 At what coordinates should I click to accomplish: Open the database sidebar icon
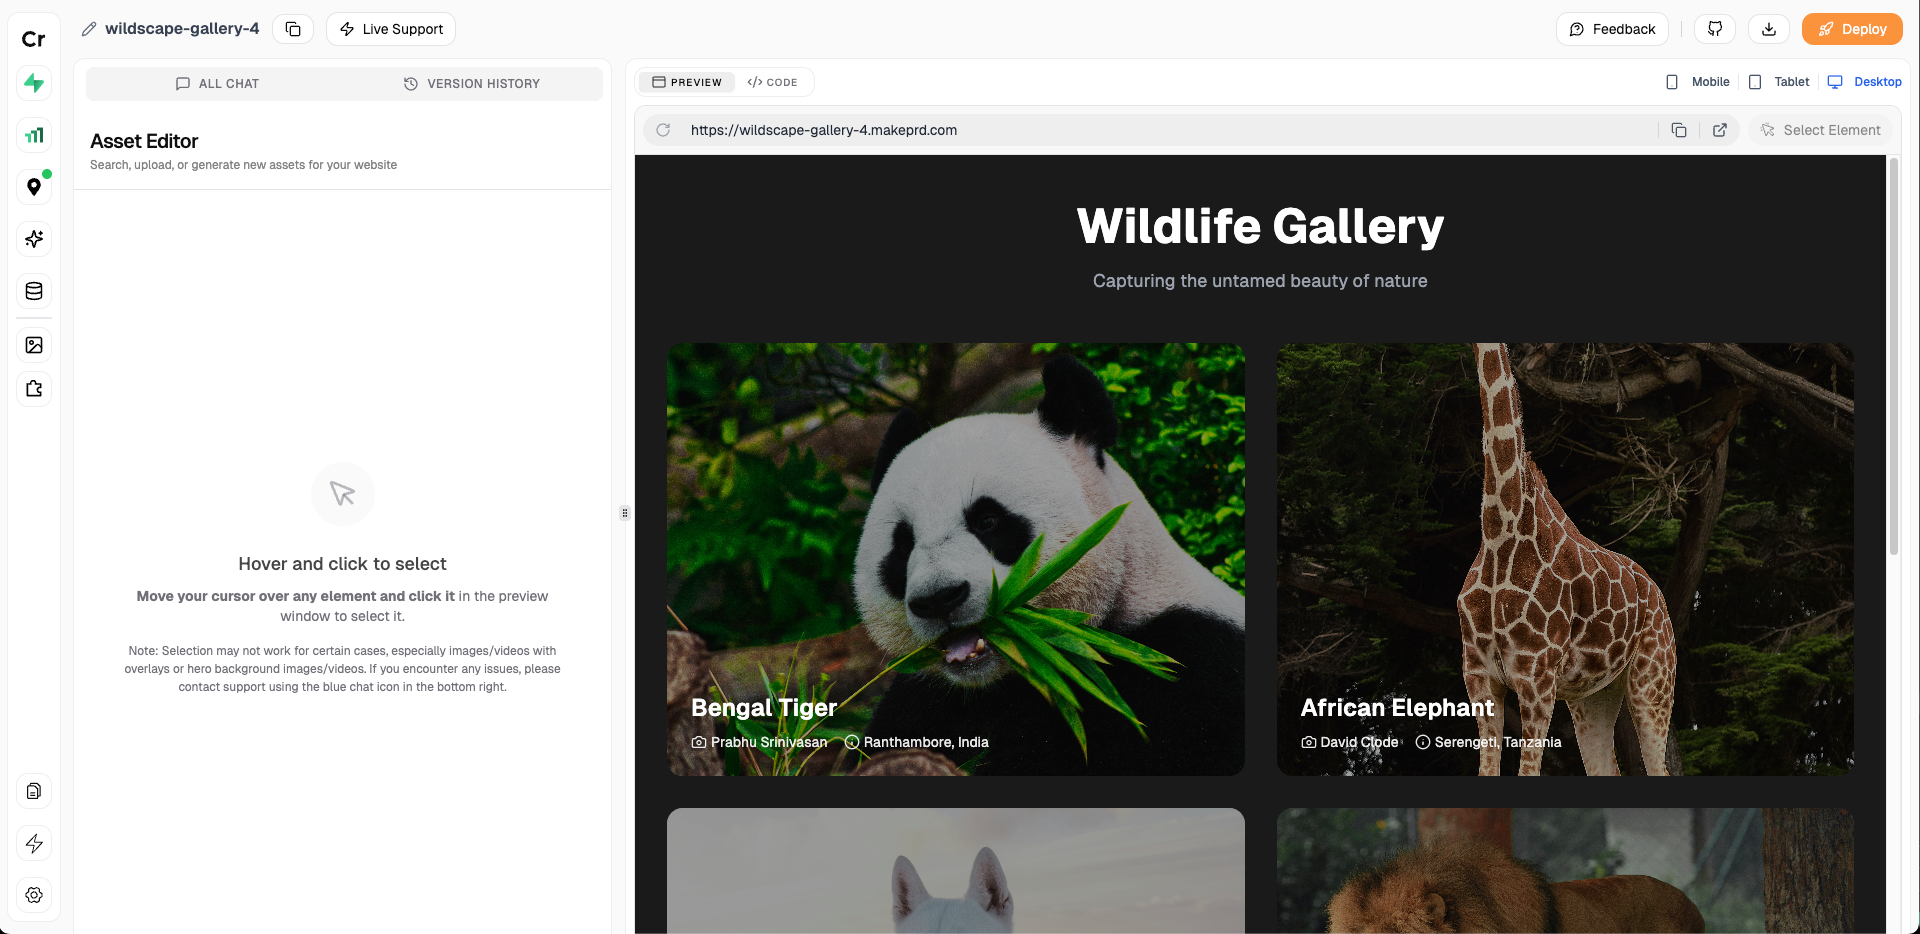[34, 291]
